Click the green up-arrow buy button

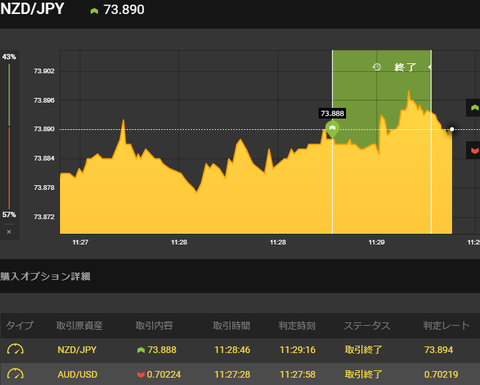click(473, 108)
